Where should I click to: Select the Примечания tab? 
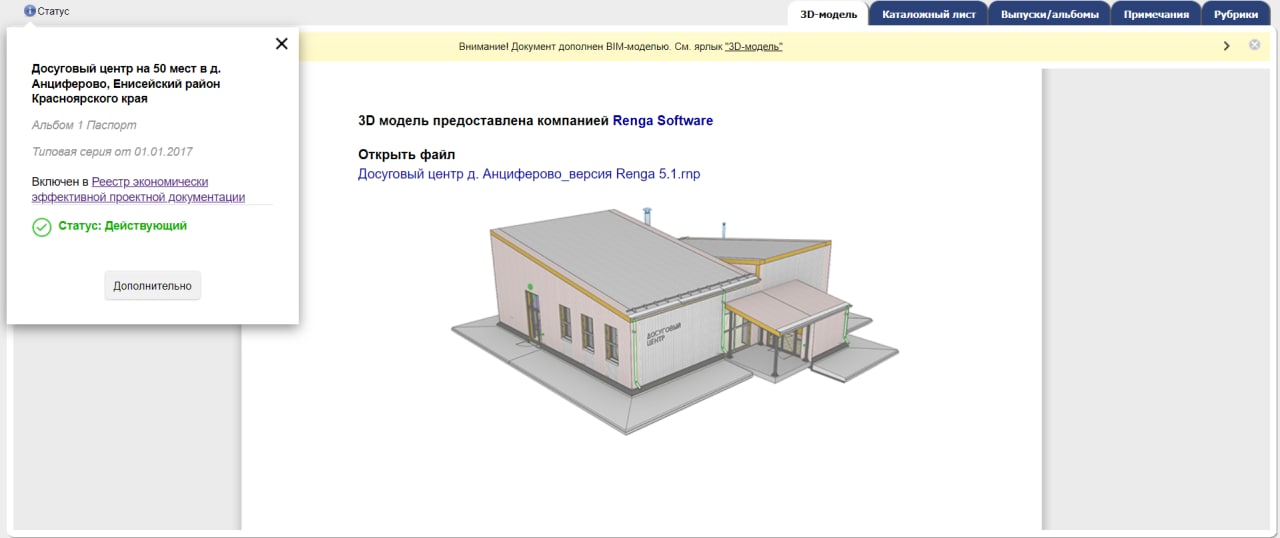[1156, 14]
